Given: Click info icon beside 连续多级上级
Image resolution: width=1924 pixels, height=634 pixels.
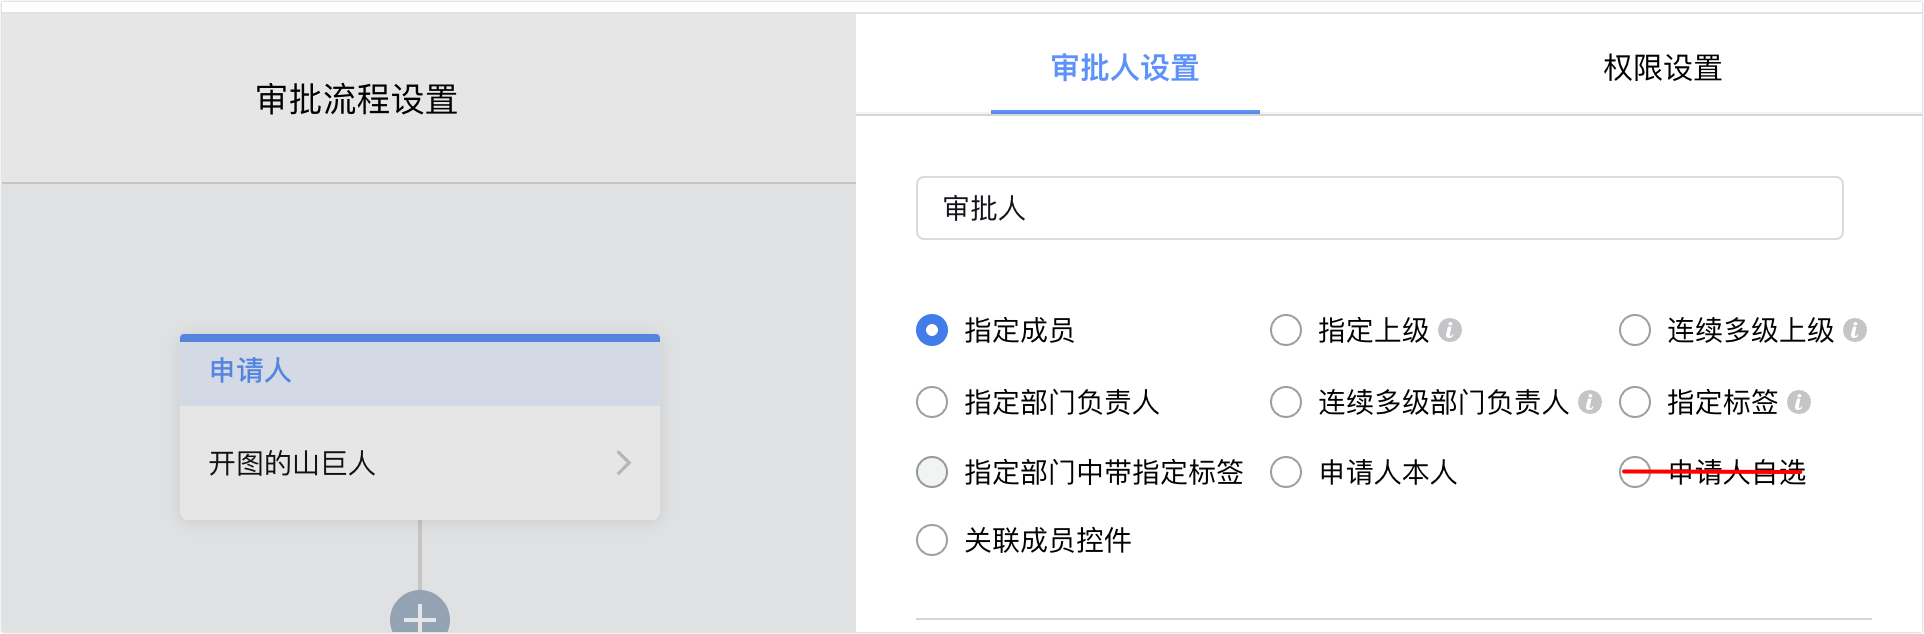Looking at the screenshot, I should [x=1855, y=330].
